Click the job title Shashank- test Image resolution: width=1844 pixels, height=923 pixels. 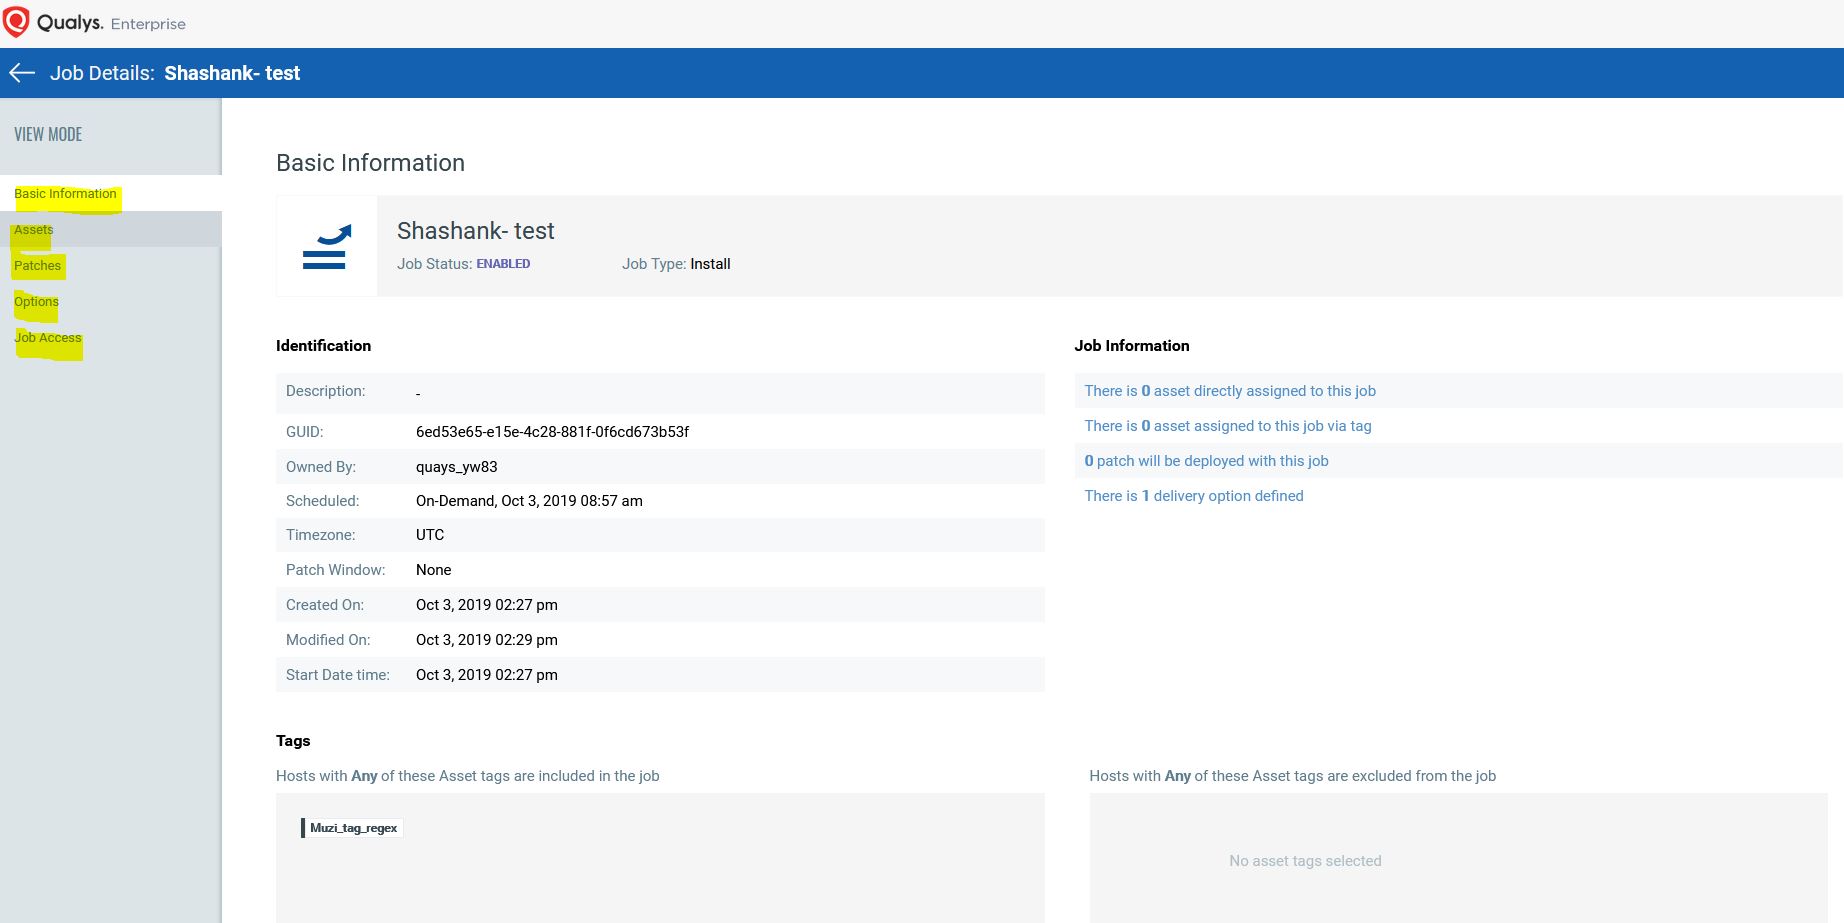[x=476, y=230]
